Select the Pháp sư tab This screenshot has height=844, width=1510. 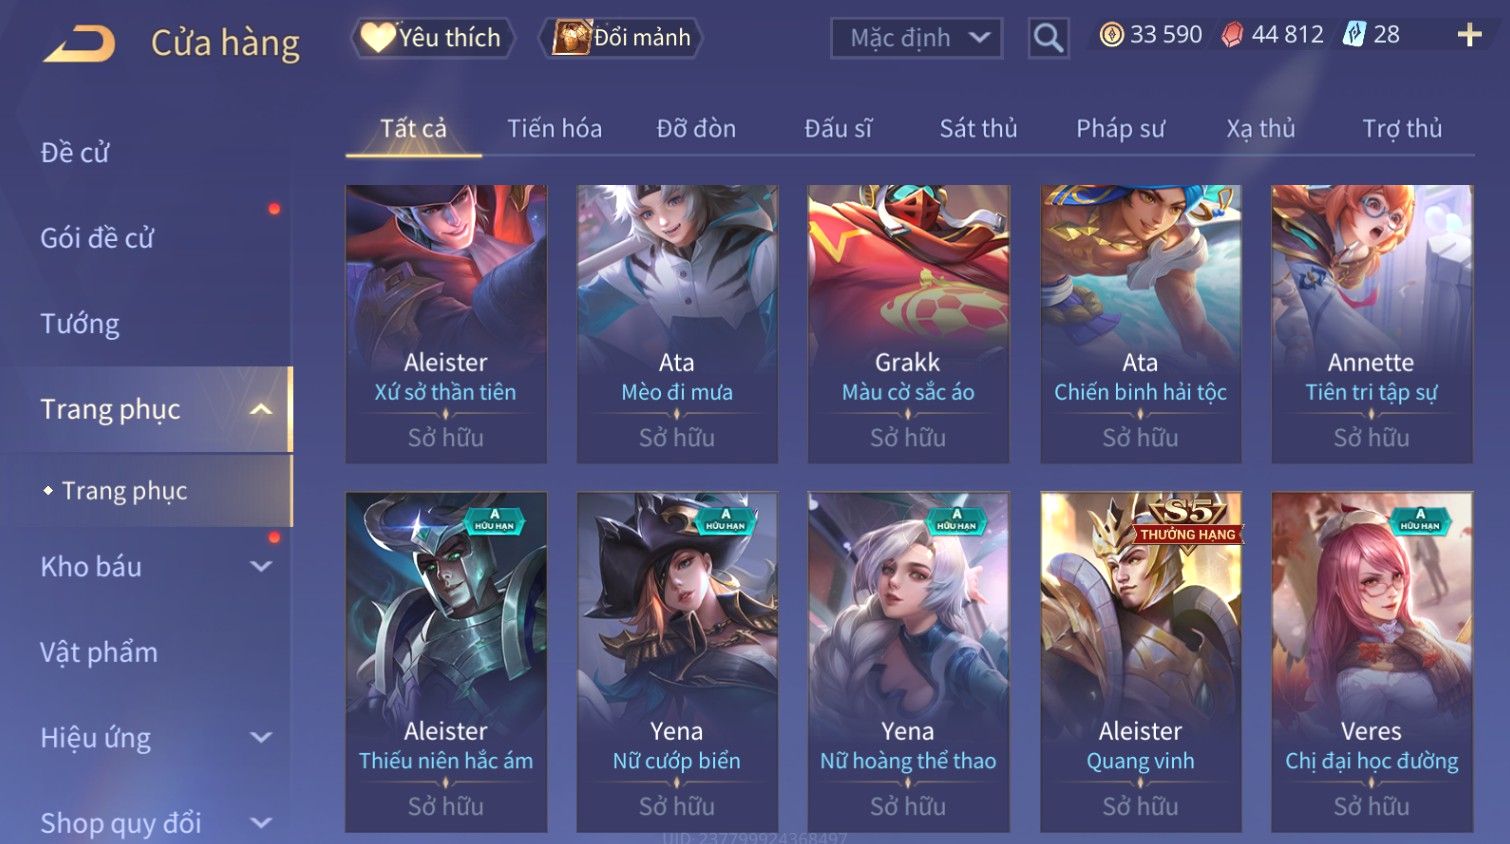1120,129
